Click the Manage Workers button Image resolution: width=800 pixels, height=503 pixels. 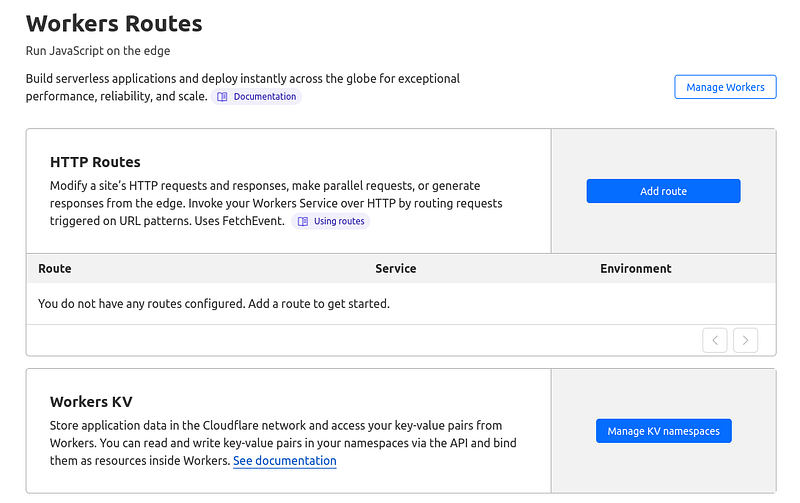725,87
